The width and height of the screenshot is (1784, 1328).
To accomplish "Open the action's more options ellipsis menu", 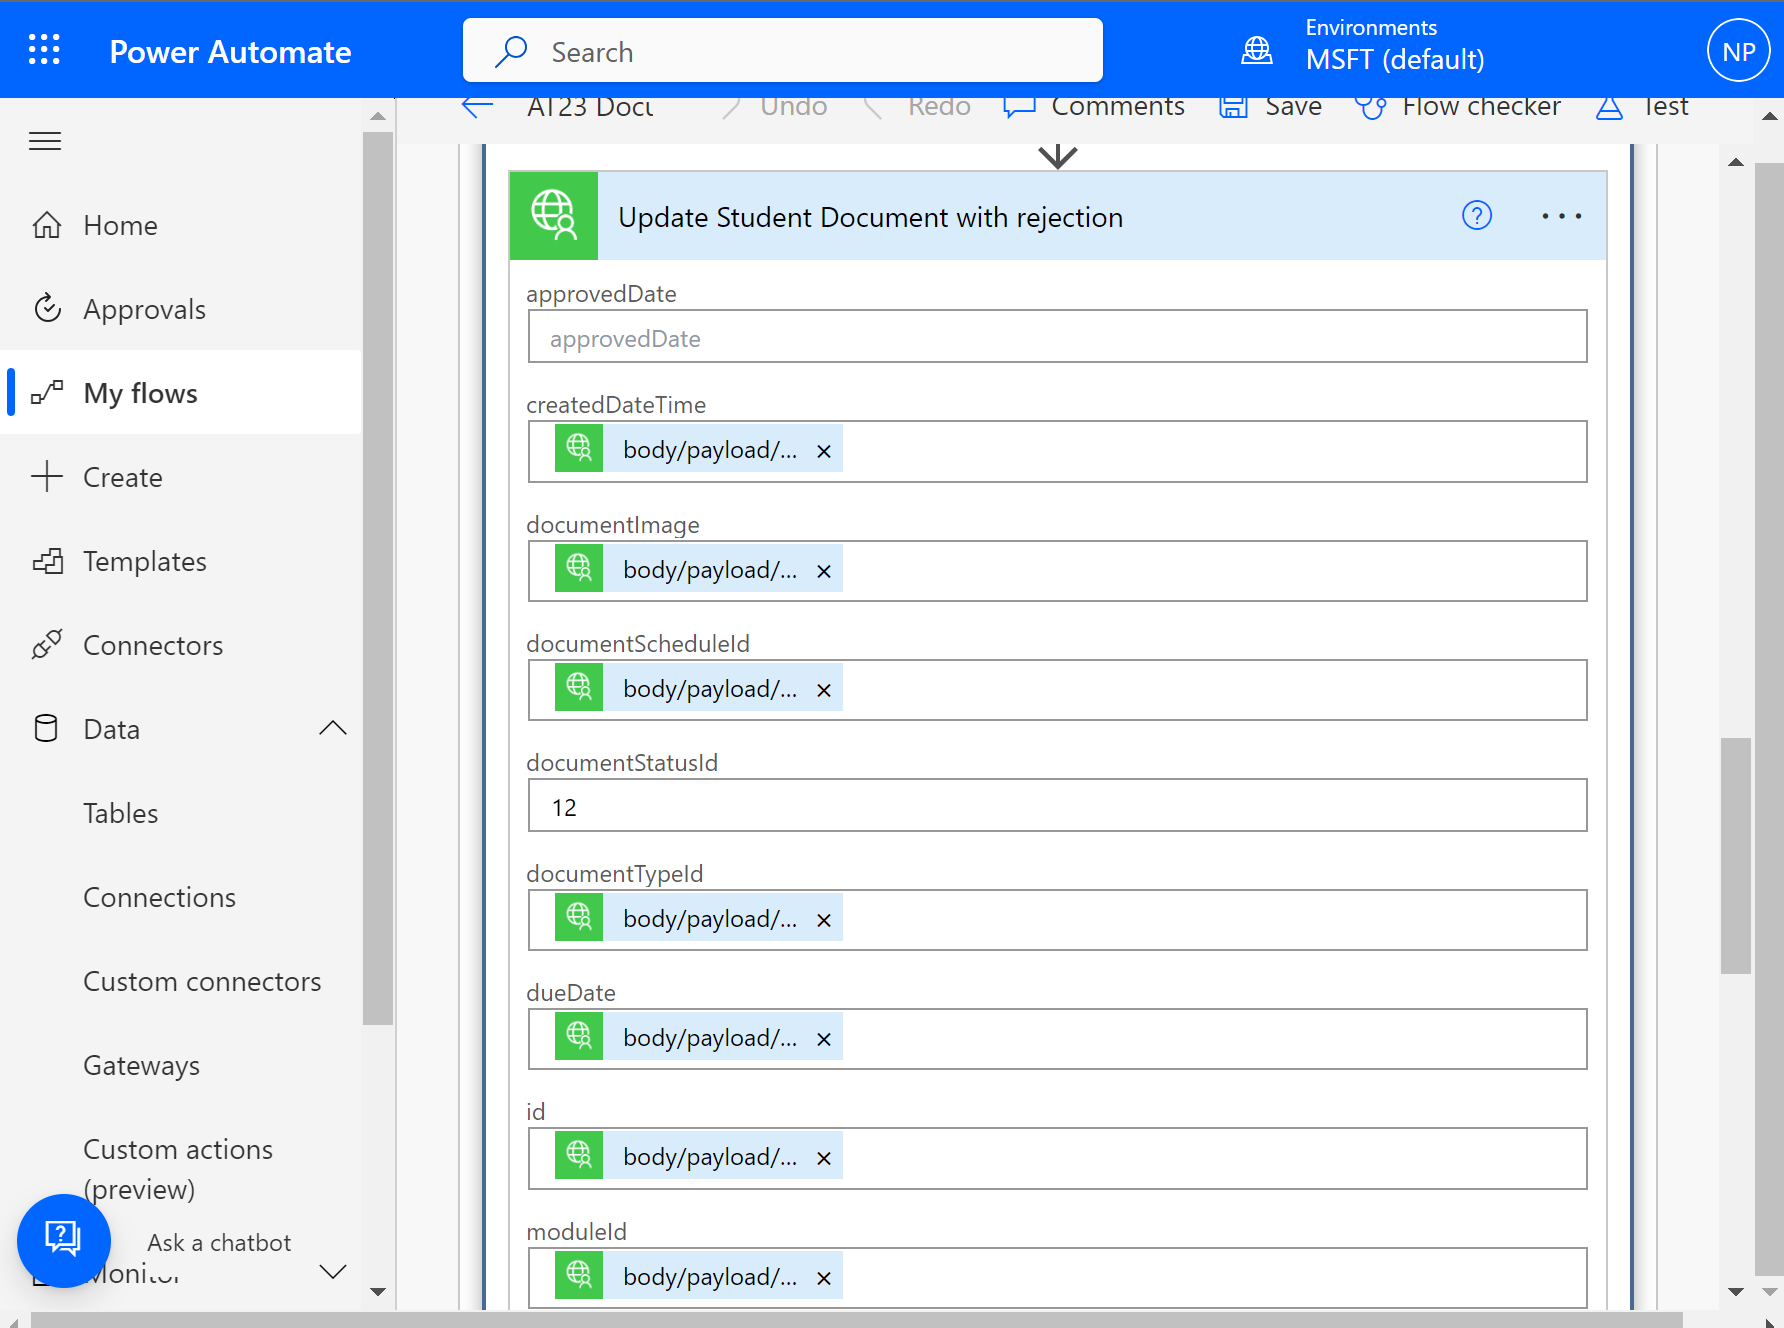I will pos(1562,216).
